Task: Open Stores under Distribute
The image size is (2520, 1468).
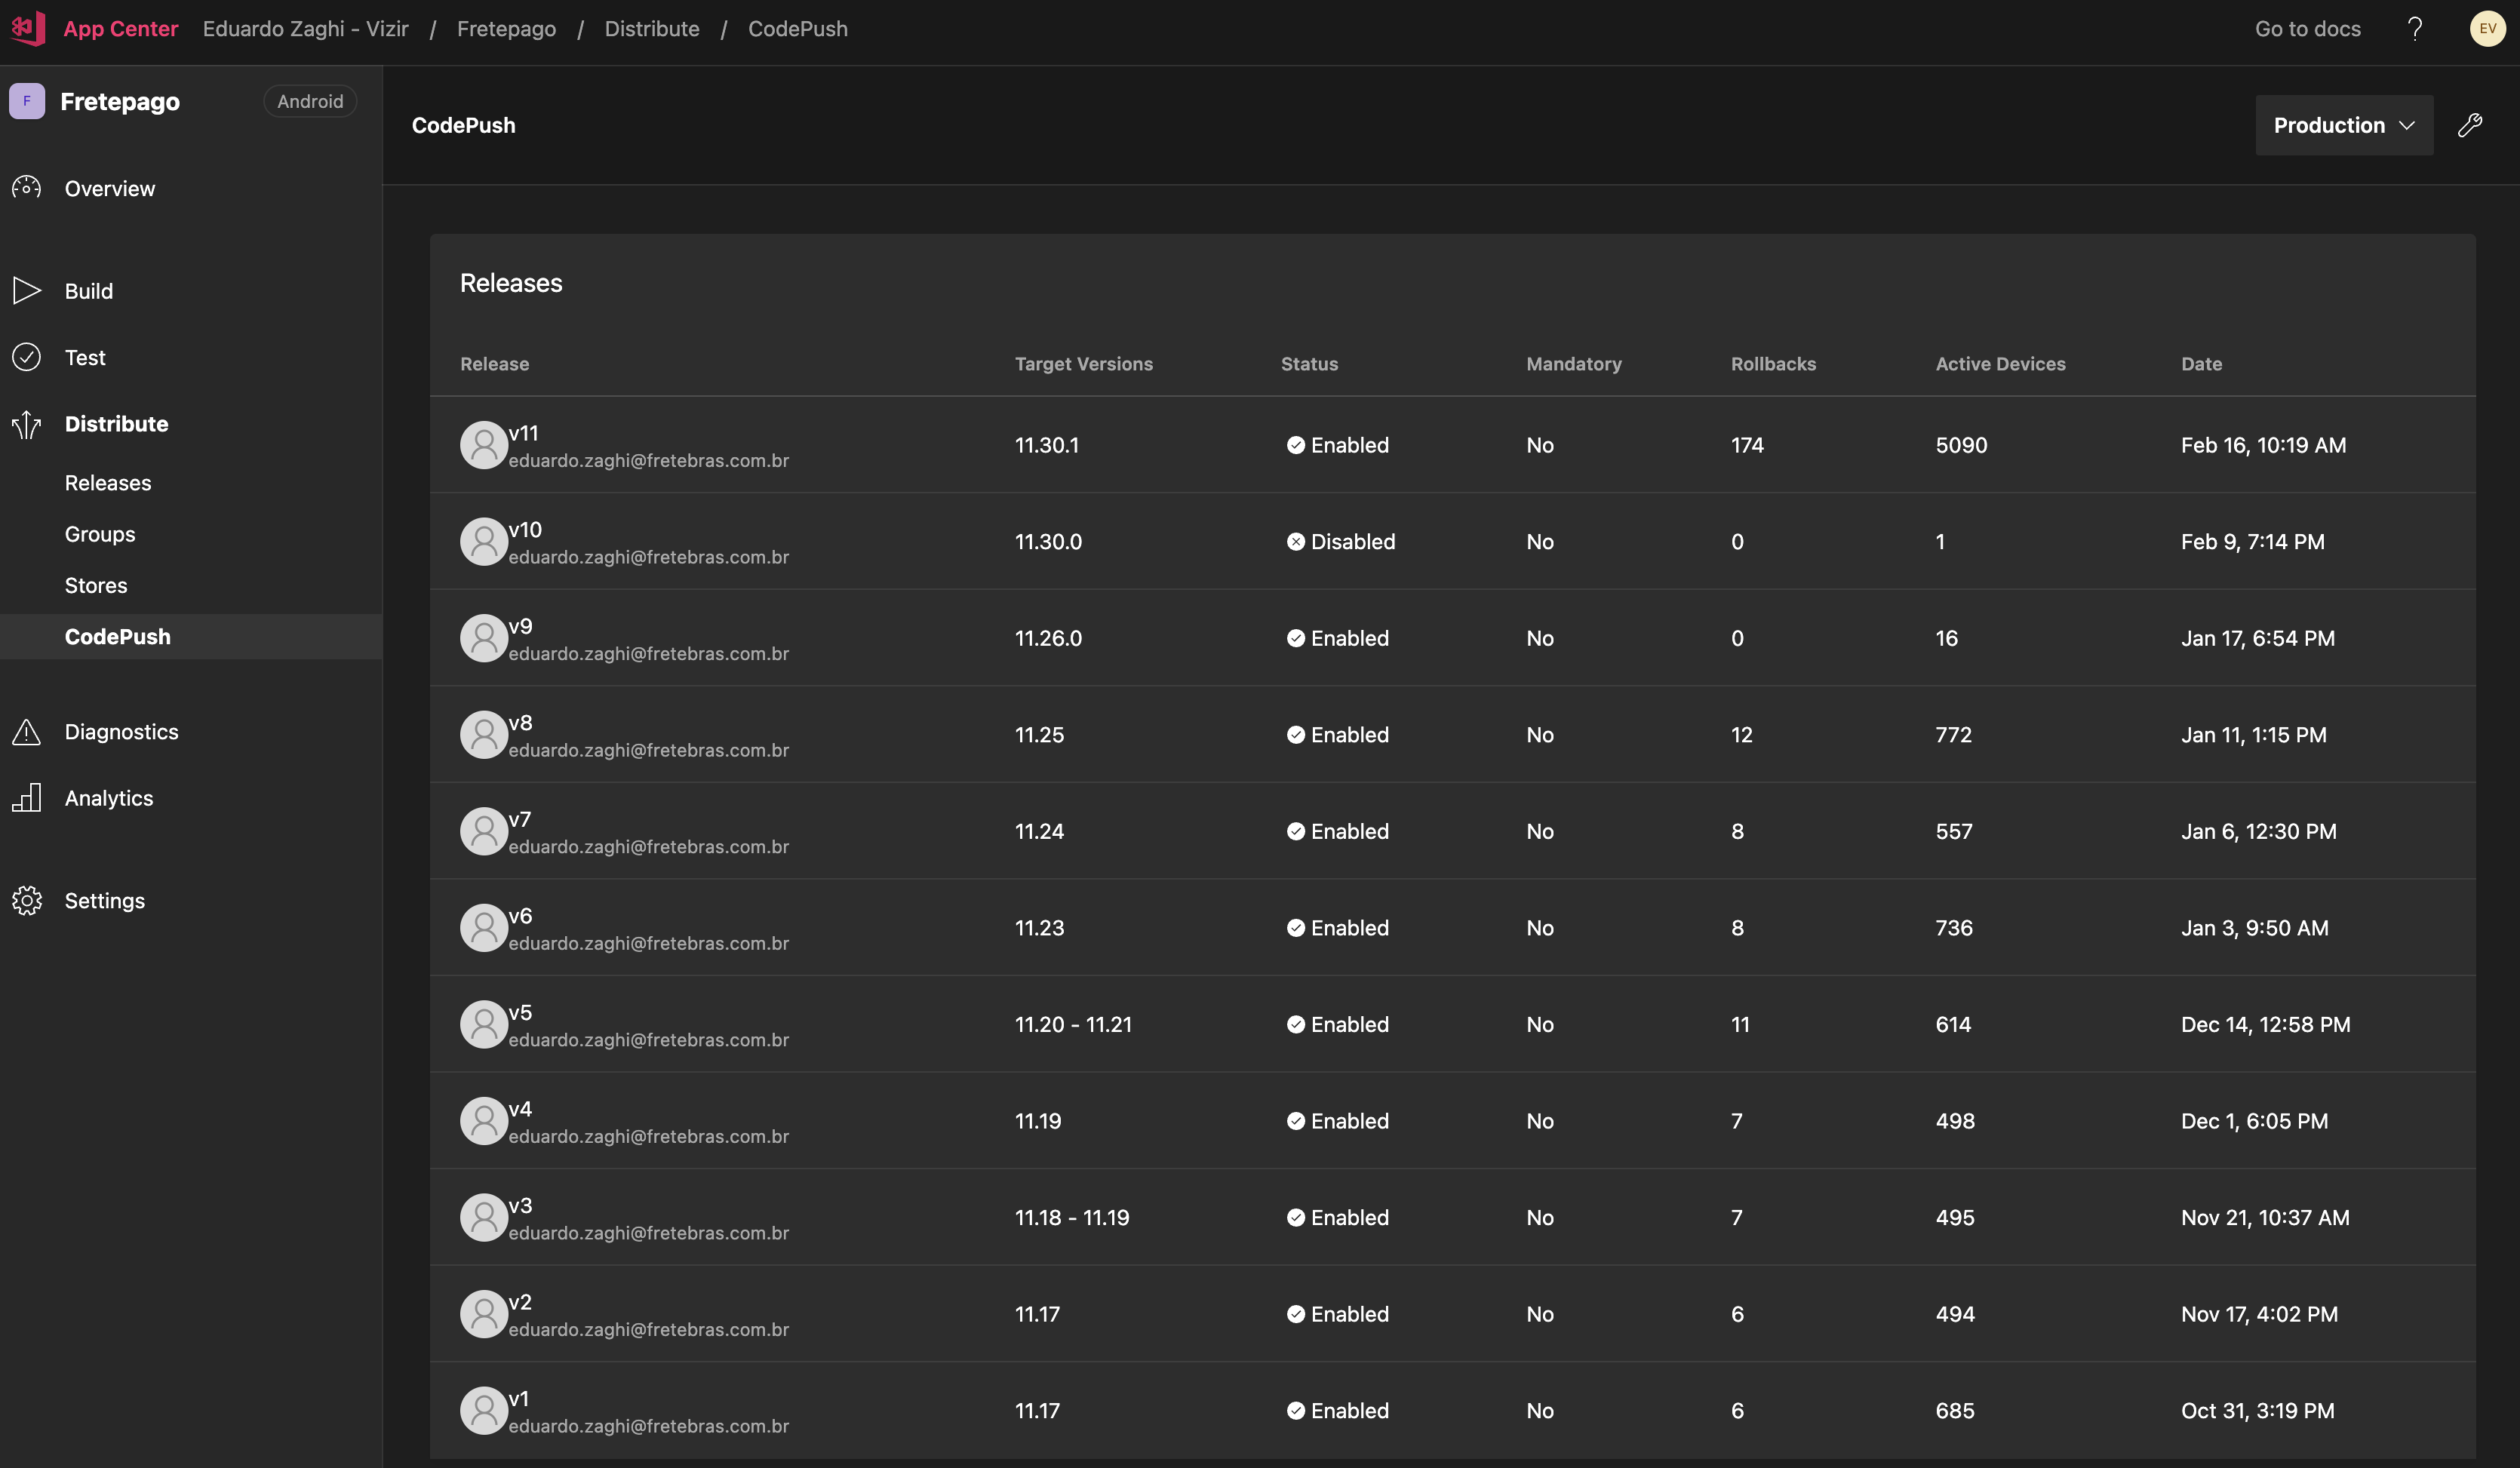Action: (x=96, y=585)
